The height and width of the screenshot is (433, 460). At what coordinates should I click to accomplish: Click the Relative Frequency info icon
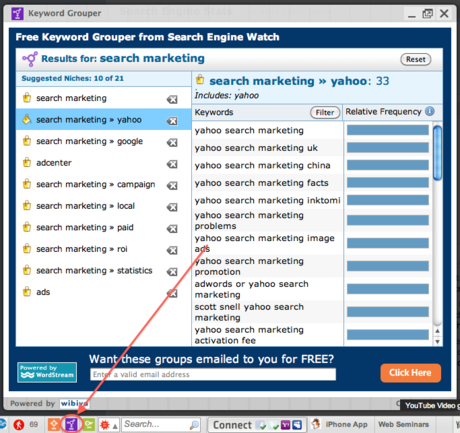click(x=430, y=111)
